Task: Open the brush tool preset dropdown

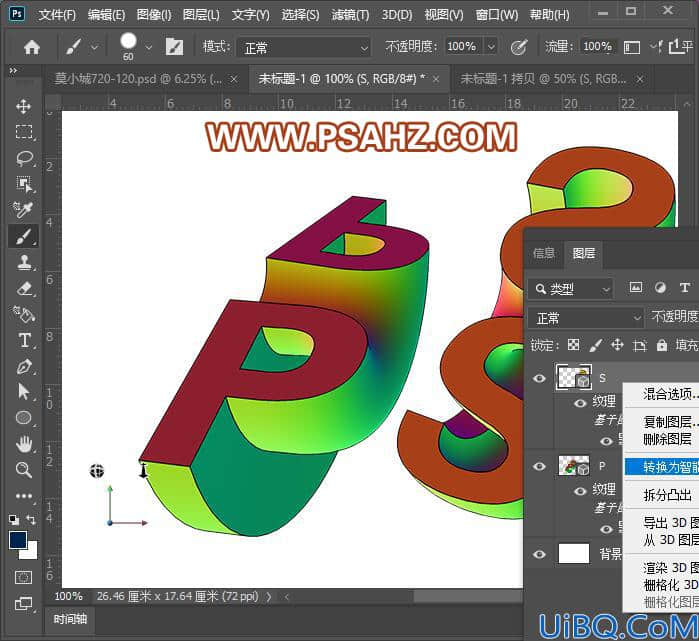Action: click(95, 47)
